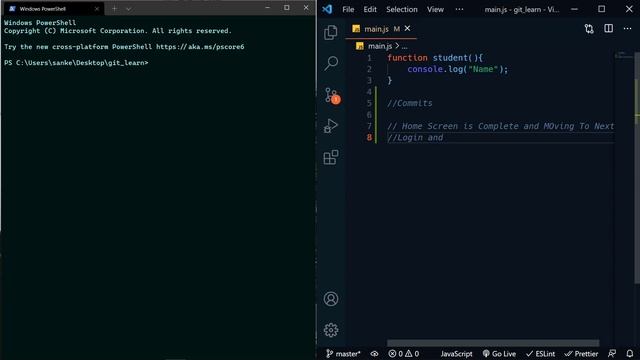Open the File menu
The image size is (640, 360).
coord(348,9)
